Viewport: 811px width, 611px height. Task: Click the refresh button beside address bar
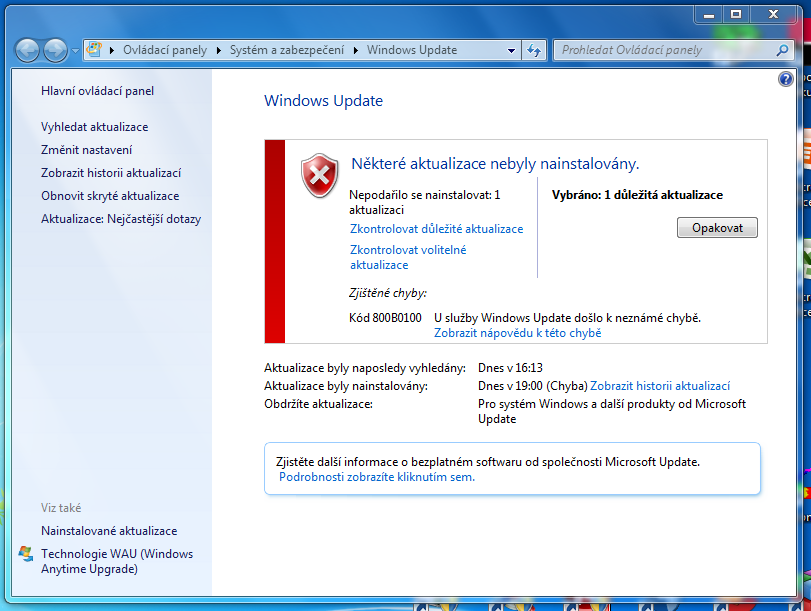[x=533, y=50]
